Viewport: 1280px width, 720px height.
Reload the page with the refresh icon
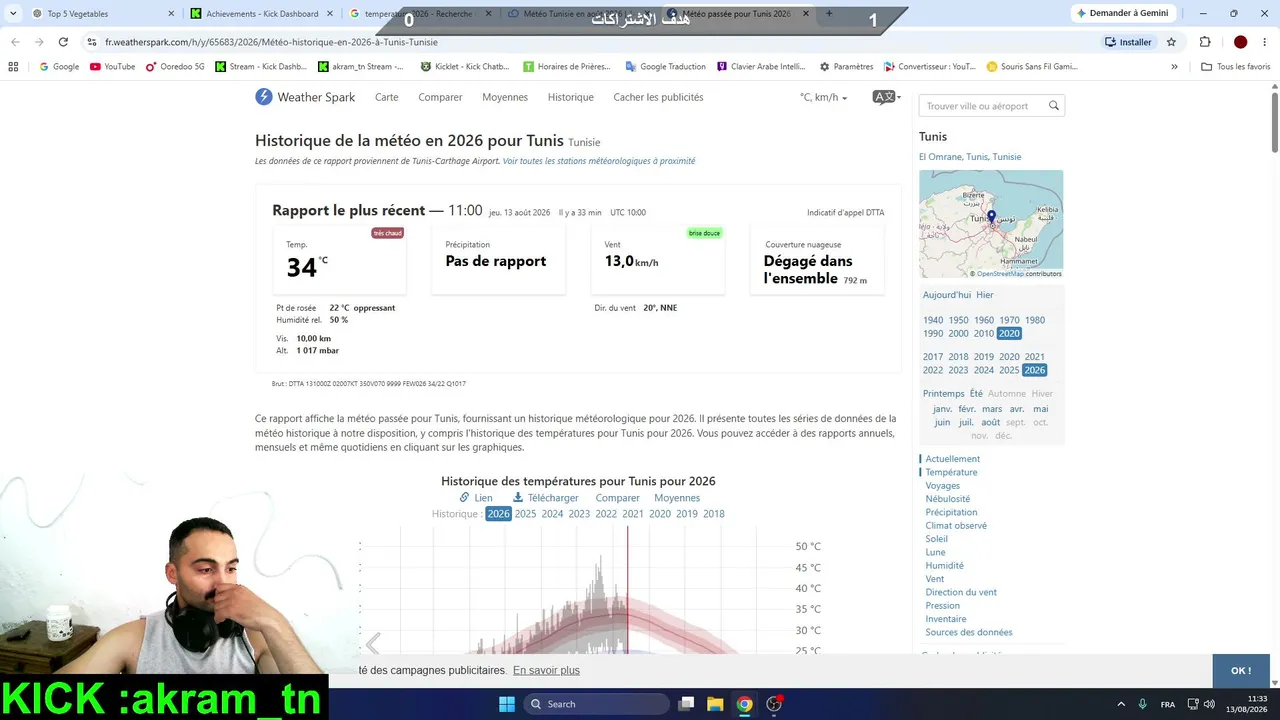click(x=63, y=42)
